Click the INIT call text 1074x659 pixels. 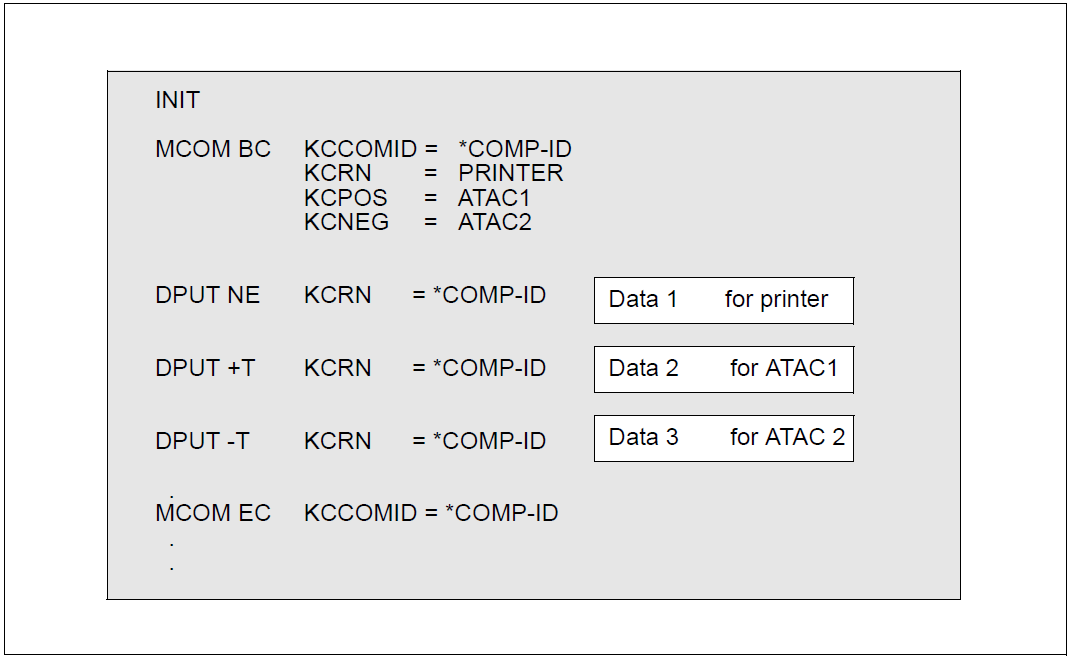point(178,100)
